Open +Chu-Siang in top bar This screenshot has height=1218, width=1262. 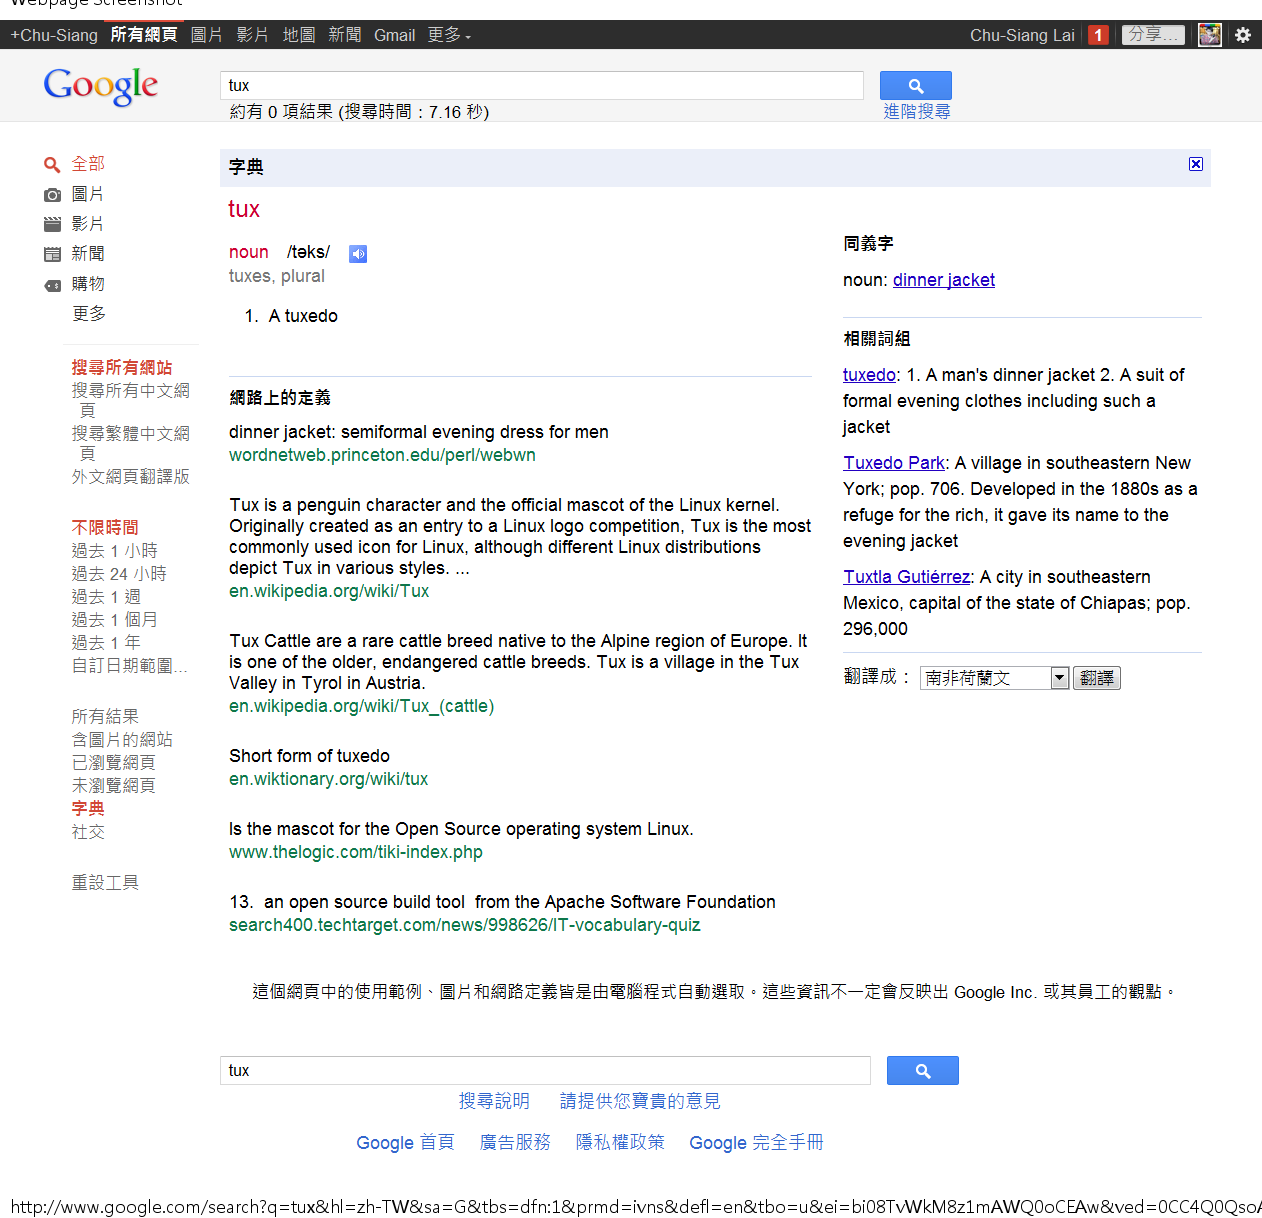pos(54,35)
